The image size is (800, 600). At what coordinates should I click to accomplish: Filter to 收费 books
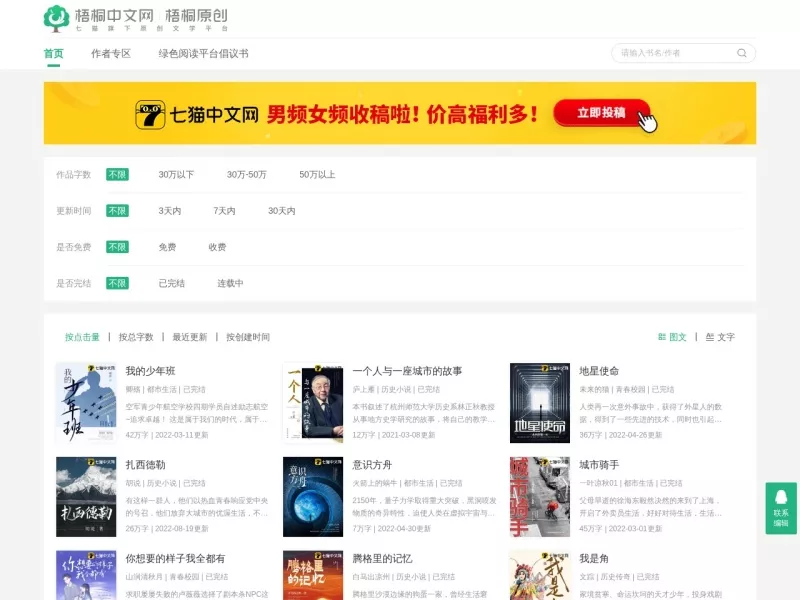click(x=217, y=247)
